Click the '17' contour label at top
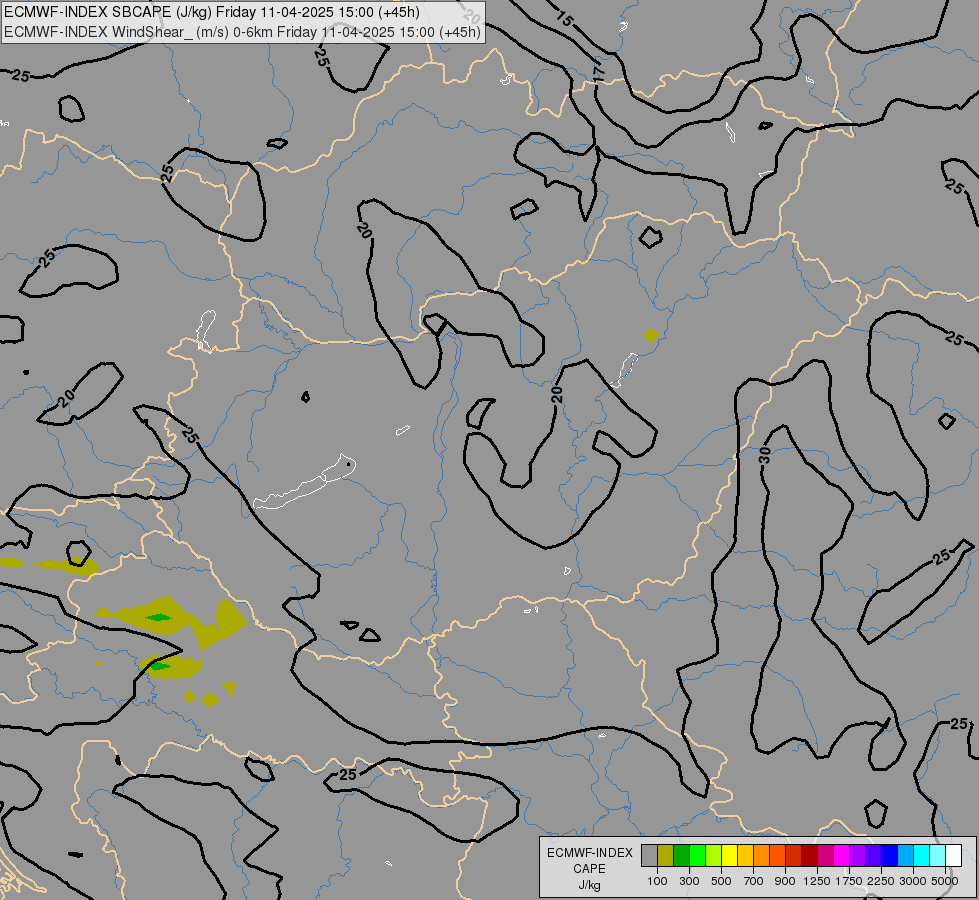Viewport: 979px width, 900px height. coord(599,74)
